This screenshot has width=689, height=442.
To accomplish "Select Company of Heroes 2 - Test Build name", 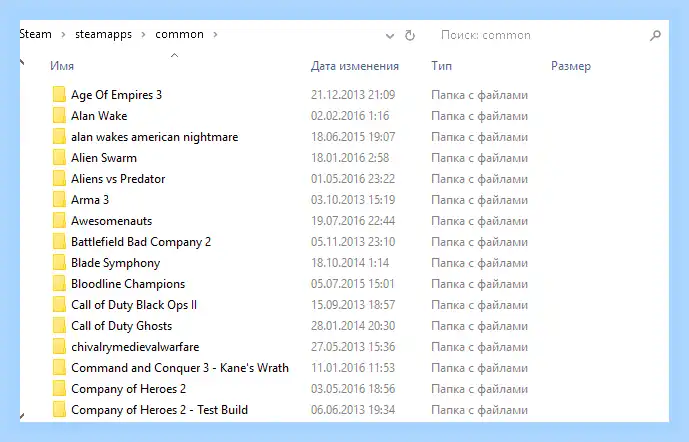I will pos(160,410).
